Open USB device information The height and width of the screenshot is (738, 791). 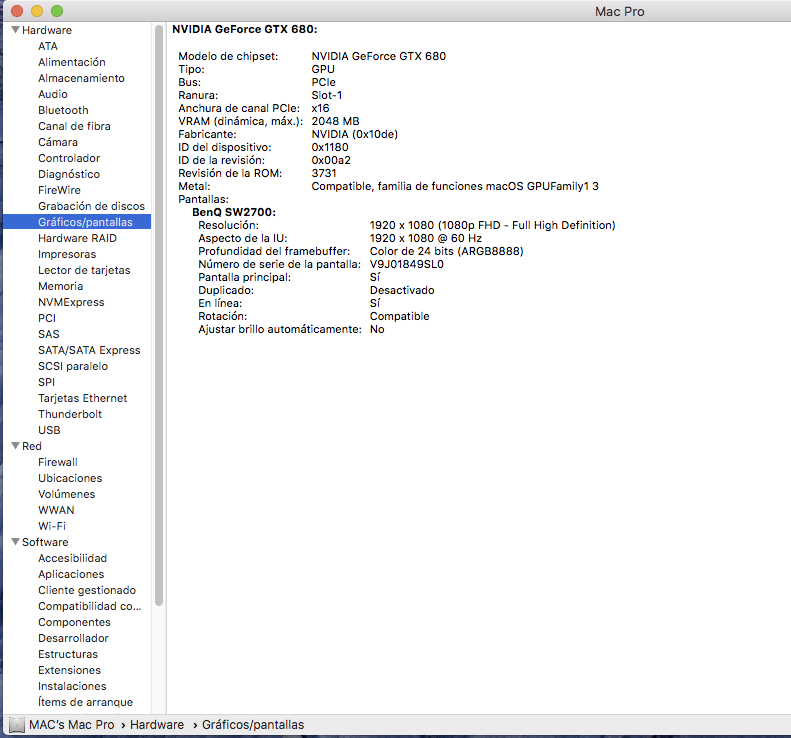tap(49, 430)
